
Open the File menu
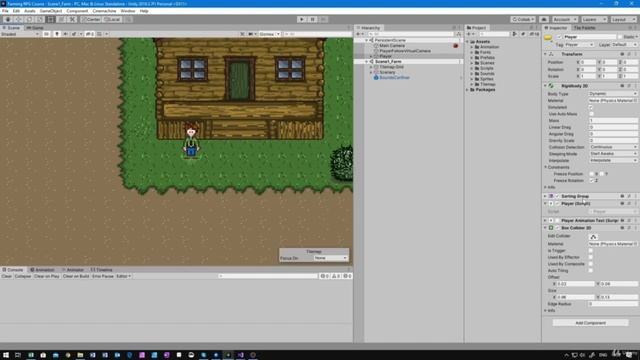5,11
